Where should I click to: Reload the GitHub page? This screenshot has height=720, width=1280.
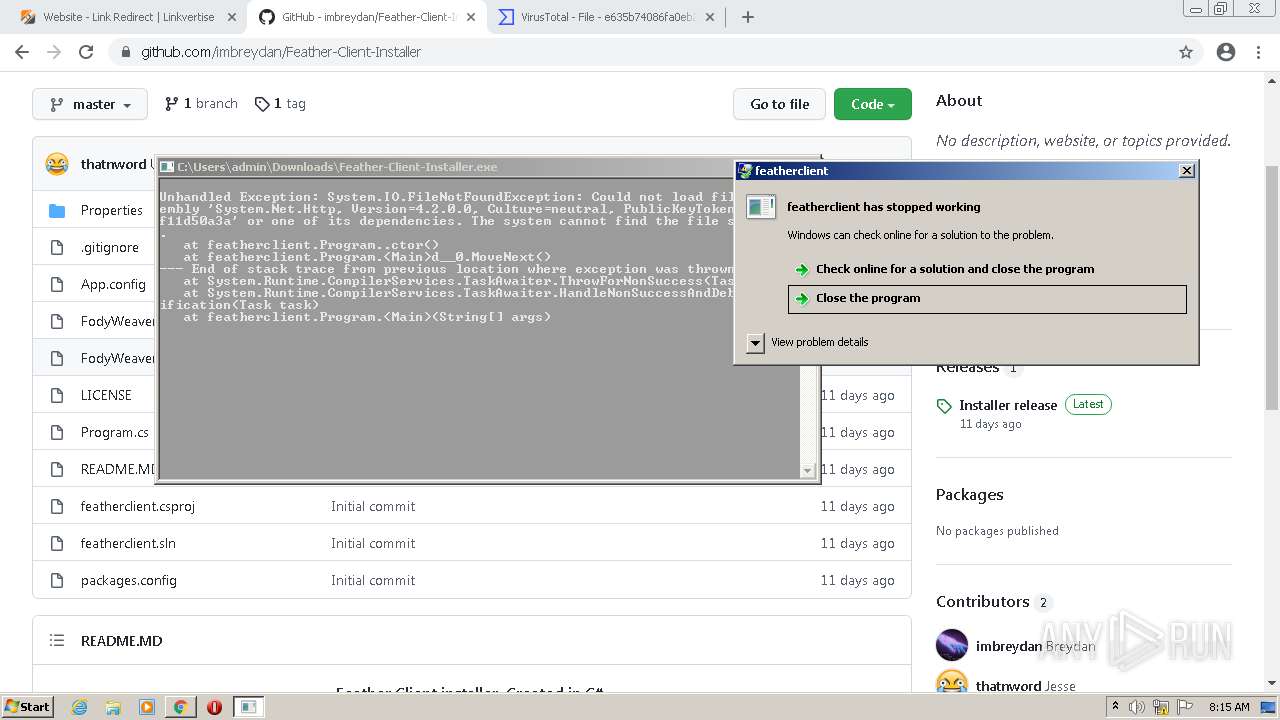pos(86,52)
